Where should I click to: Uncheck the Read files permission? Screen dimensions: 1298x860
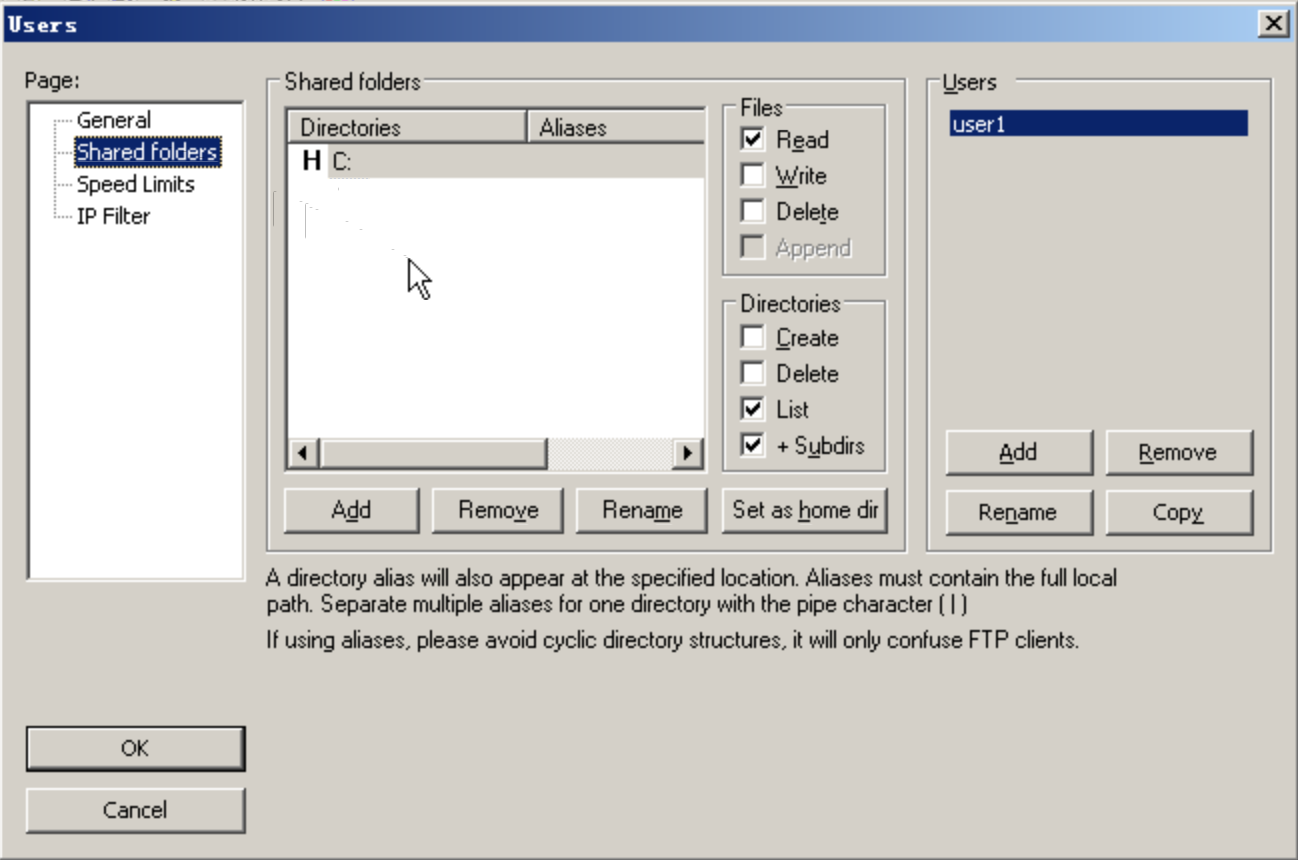pyautogui.click(x=753, y=140)
